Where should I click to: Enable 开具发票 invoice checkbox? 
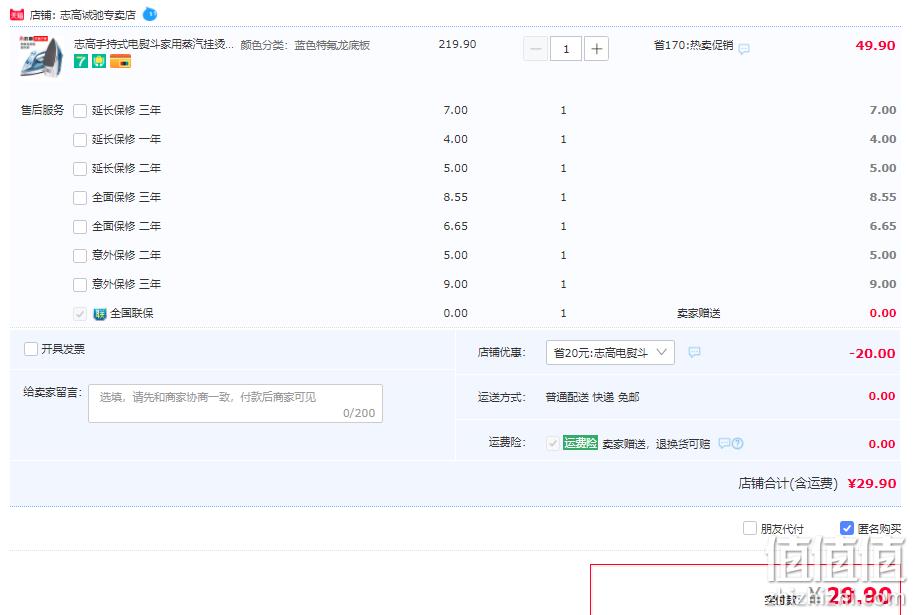tap(31, 349)
